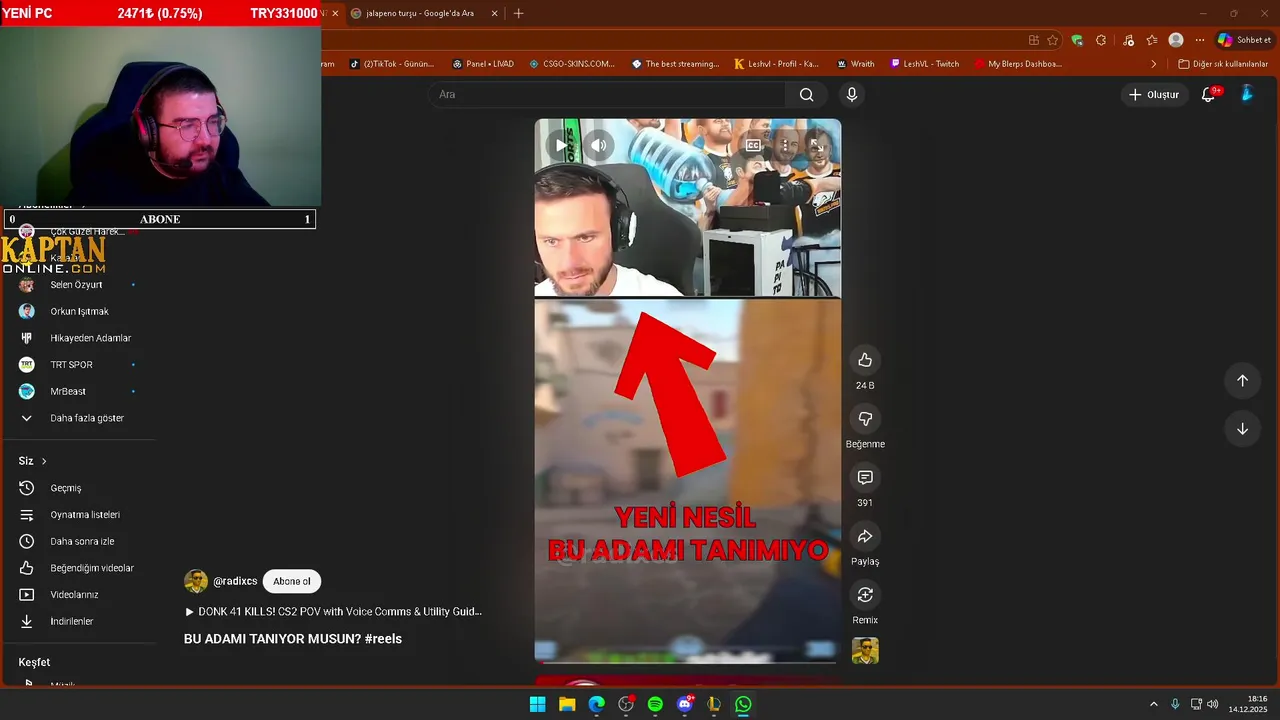The image size is (1280, 720).
Task: Show hidden system tray icons
Action: 1153,704
